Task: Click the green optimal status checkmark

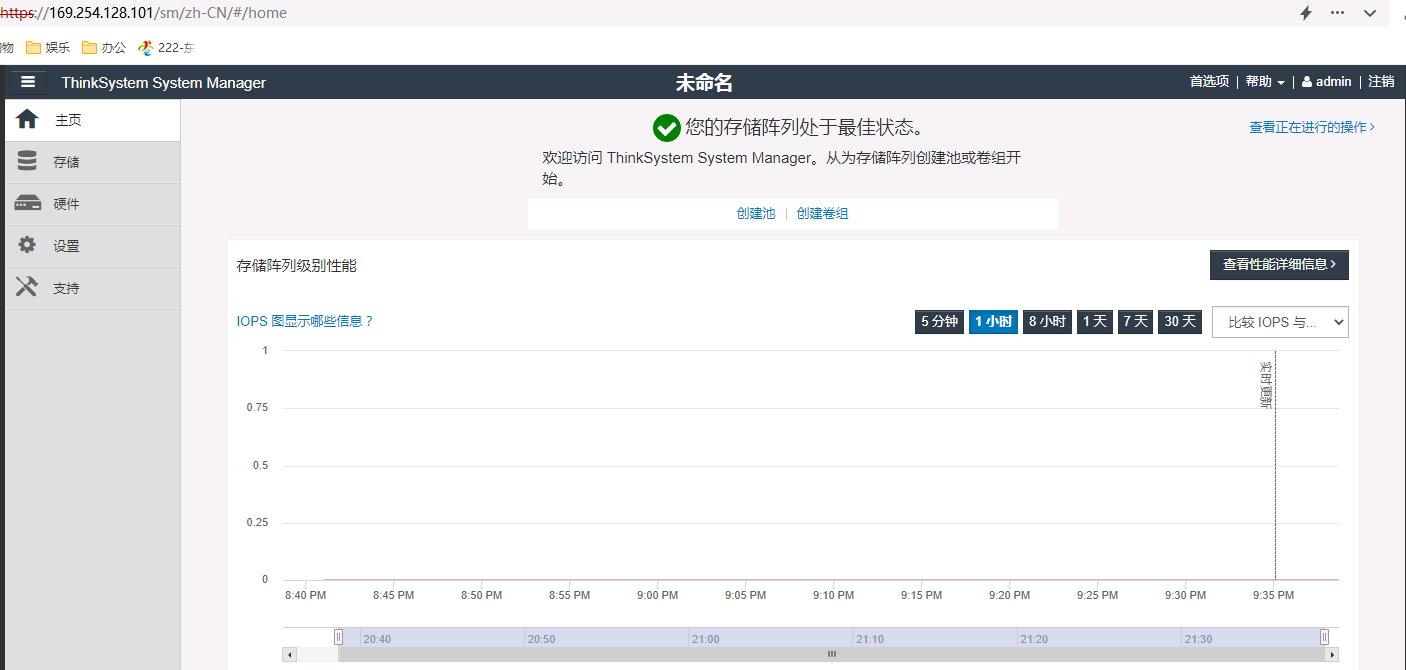Action: click(666, 128)
